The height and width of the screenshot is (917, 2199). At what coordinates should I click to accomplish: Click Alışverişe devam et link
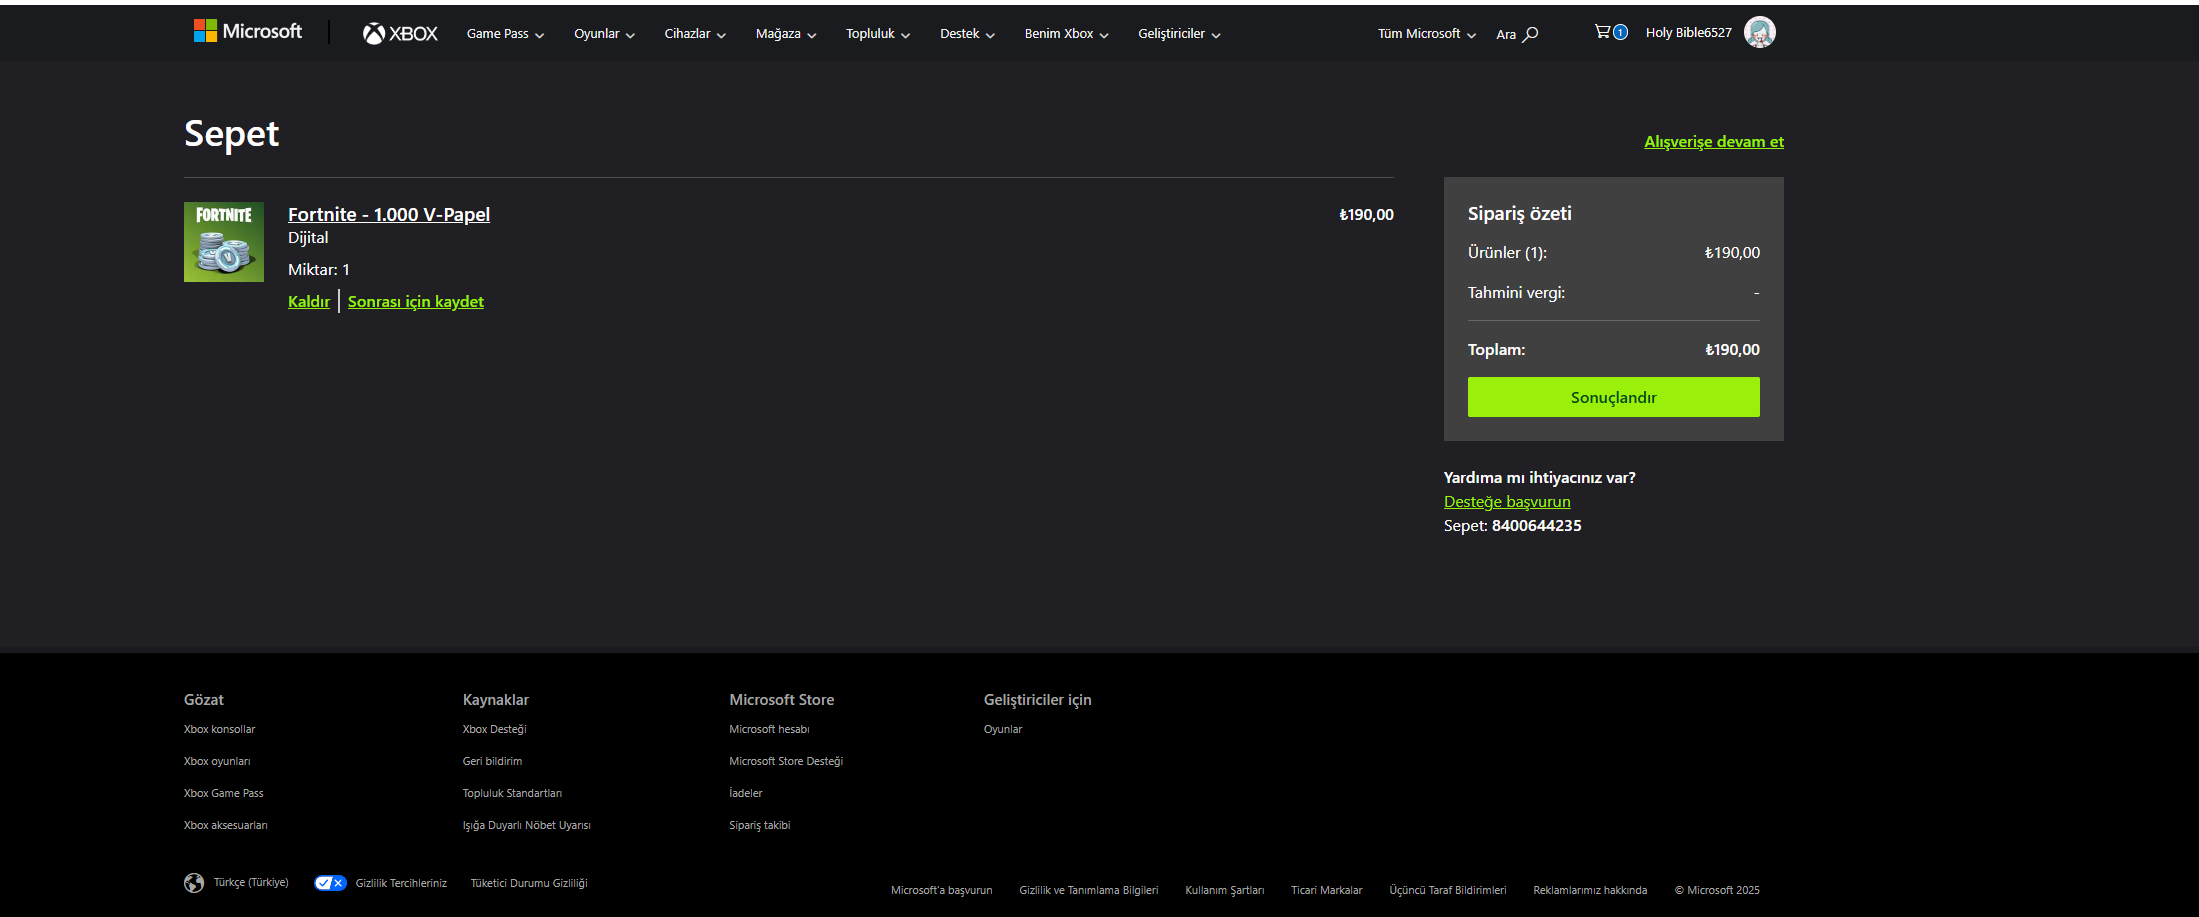[1713, 142]
